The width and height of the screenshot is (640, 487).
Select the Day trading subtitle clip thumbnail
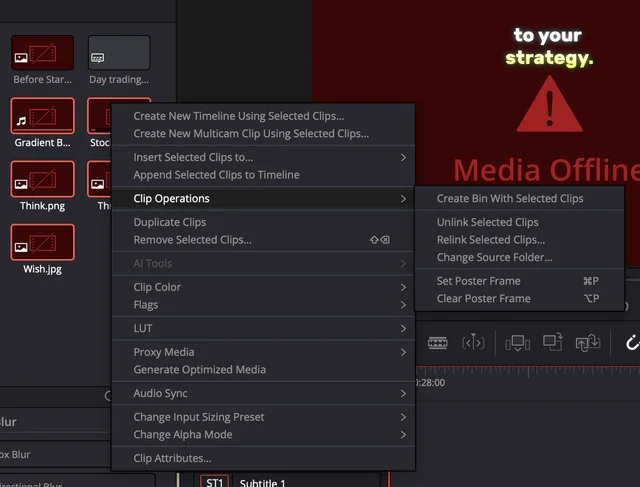119,53
